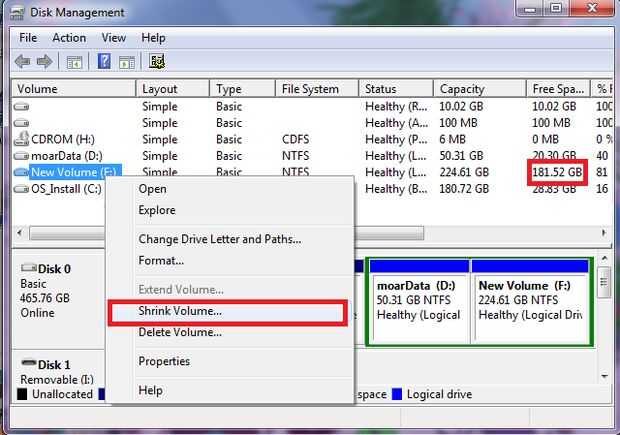
Task: Click Removable (I:) Disk 1 label
Action: coord(57,380)
